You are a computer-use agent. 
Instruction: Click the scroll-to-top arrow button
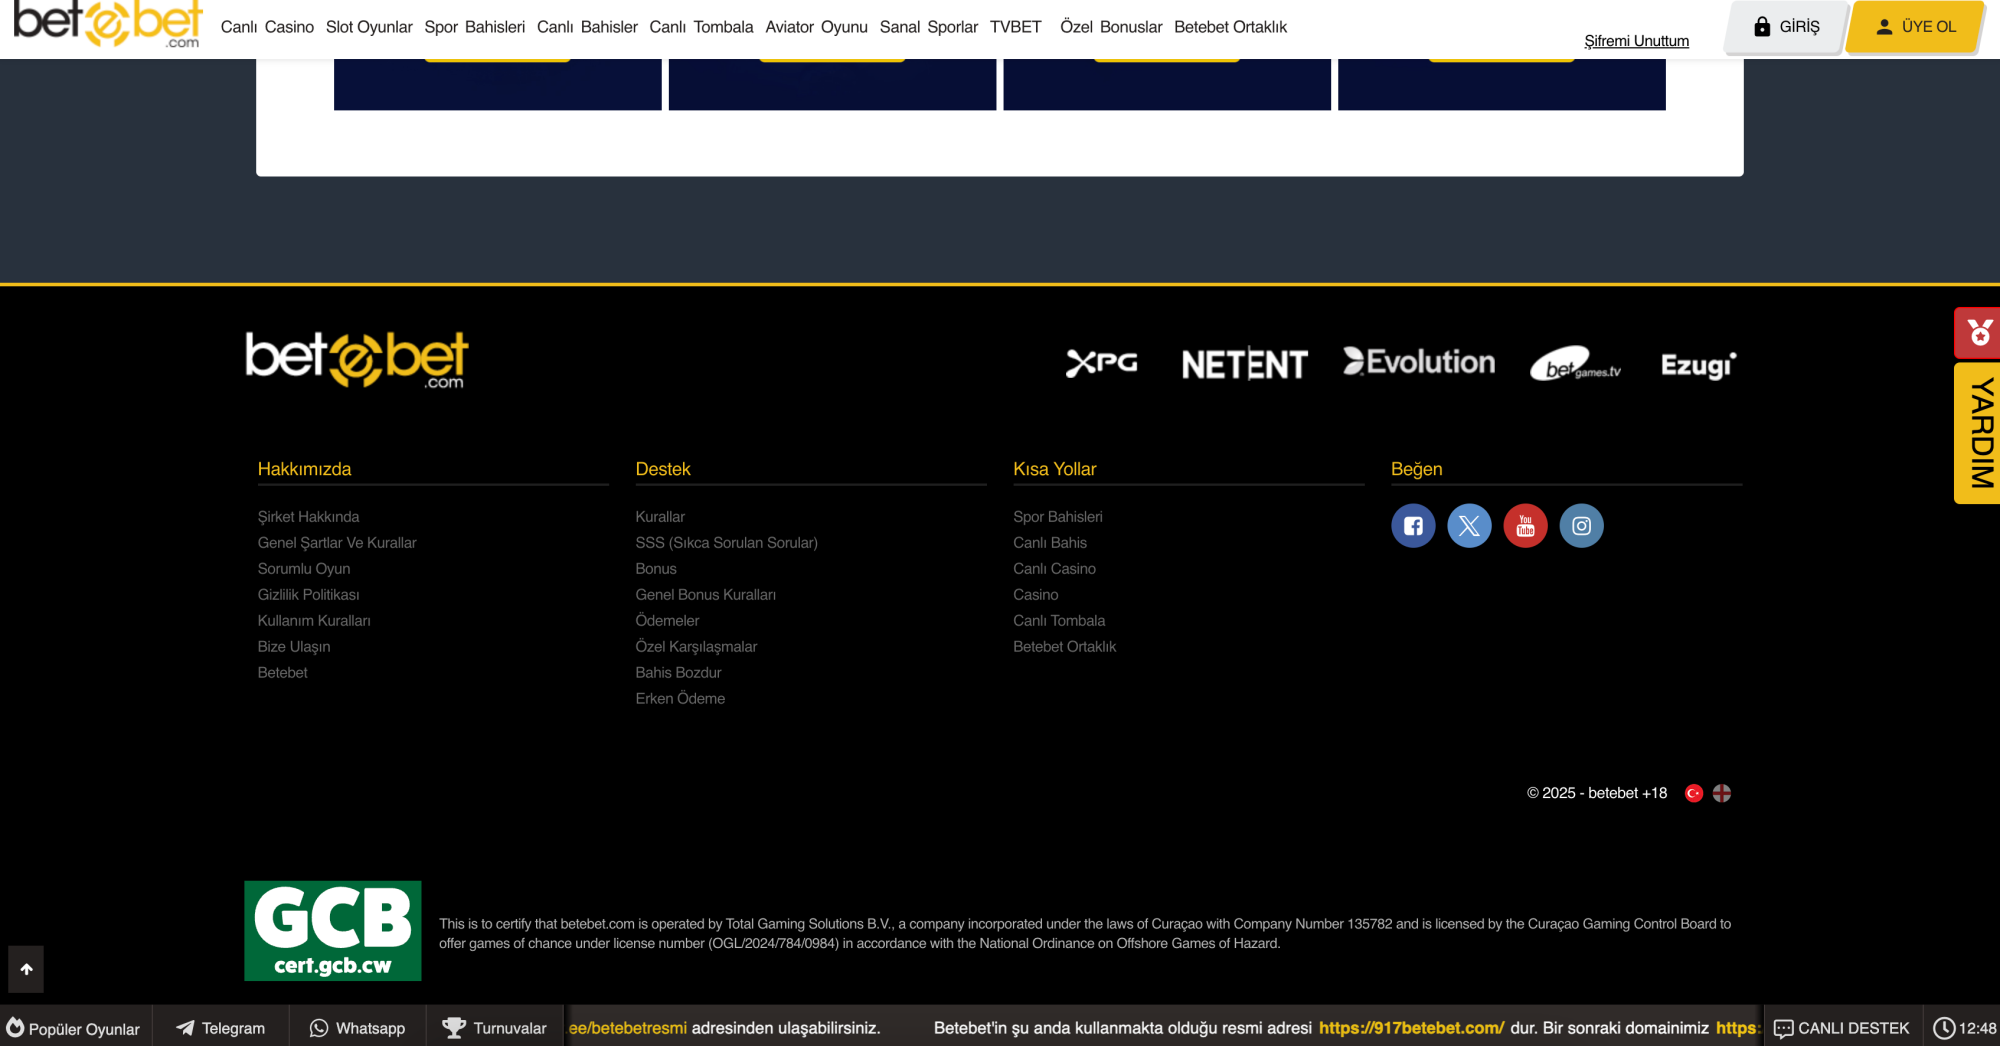click(26, 969)
